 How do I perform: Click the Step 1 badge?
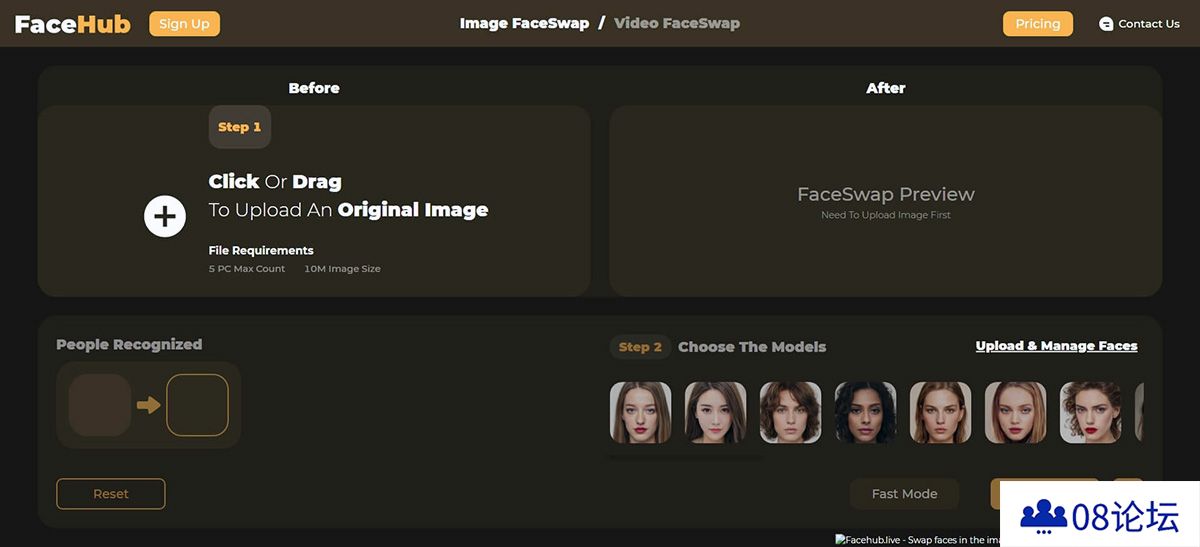[240, 127]
